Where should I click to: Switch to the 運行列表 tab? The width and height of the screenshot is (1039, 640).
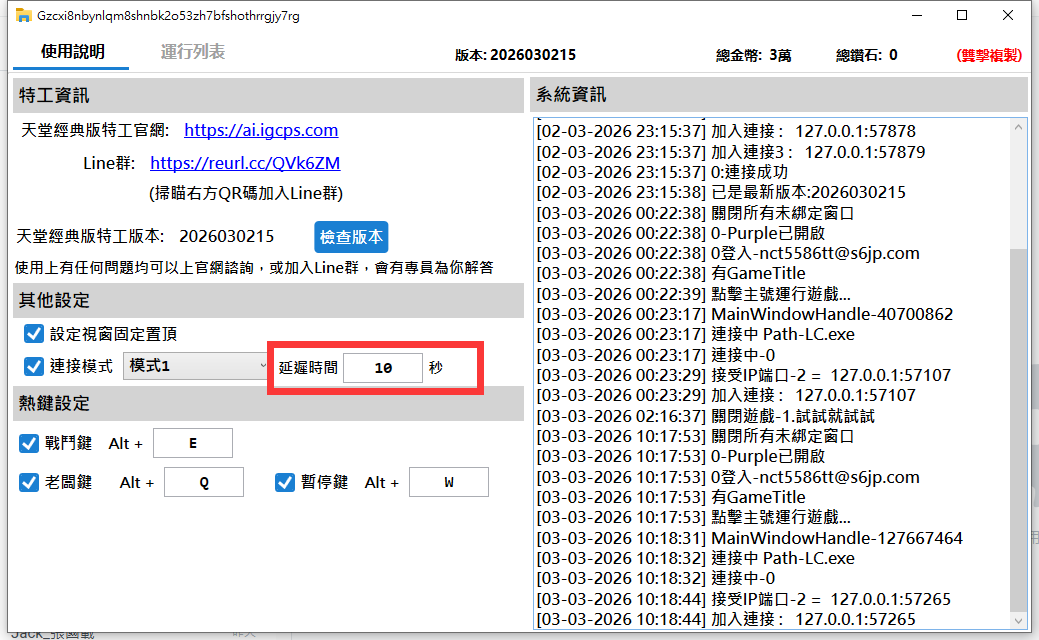(x=192, y=53)
